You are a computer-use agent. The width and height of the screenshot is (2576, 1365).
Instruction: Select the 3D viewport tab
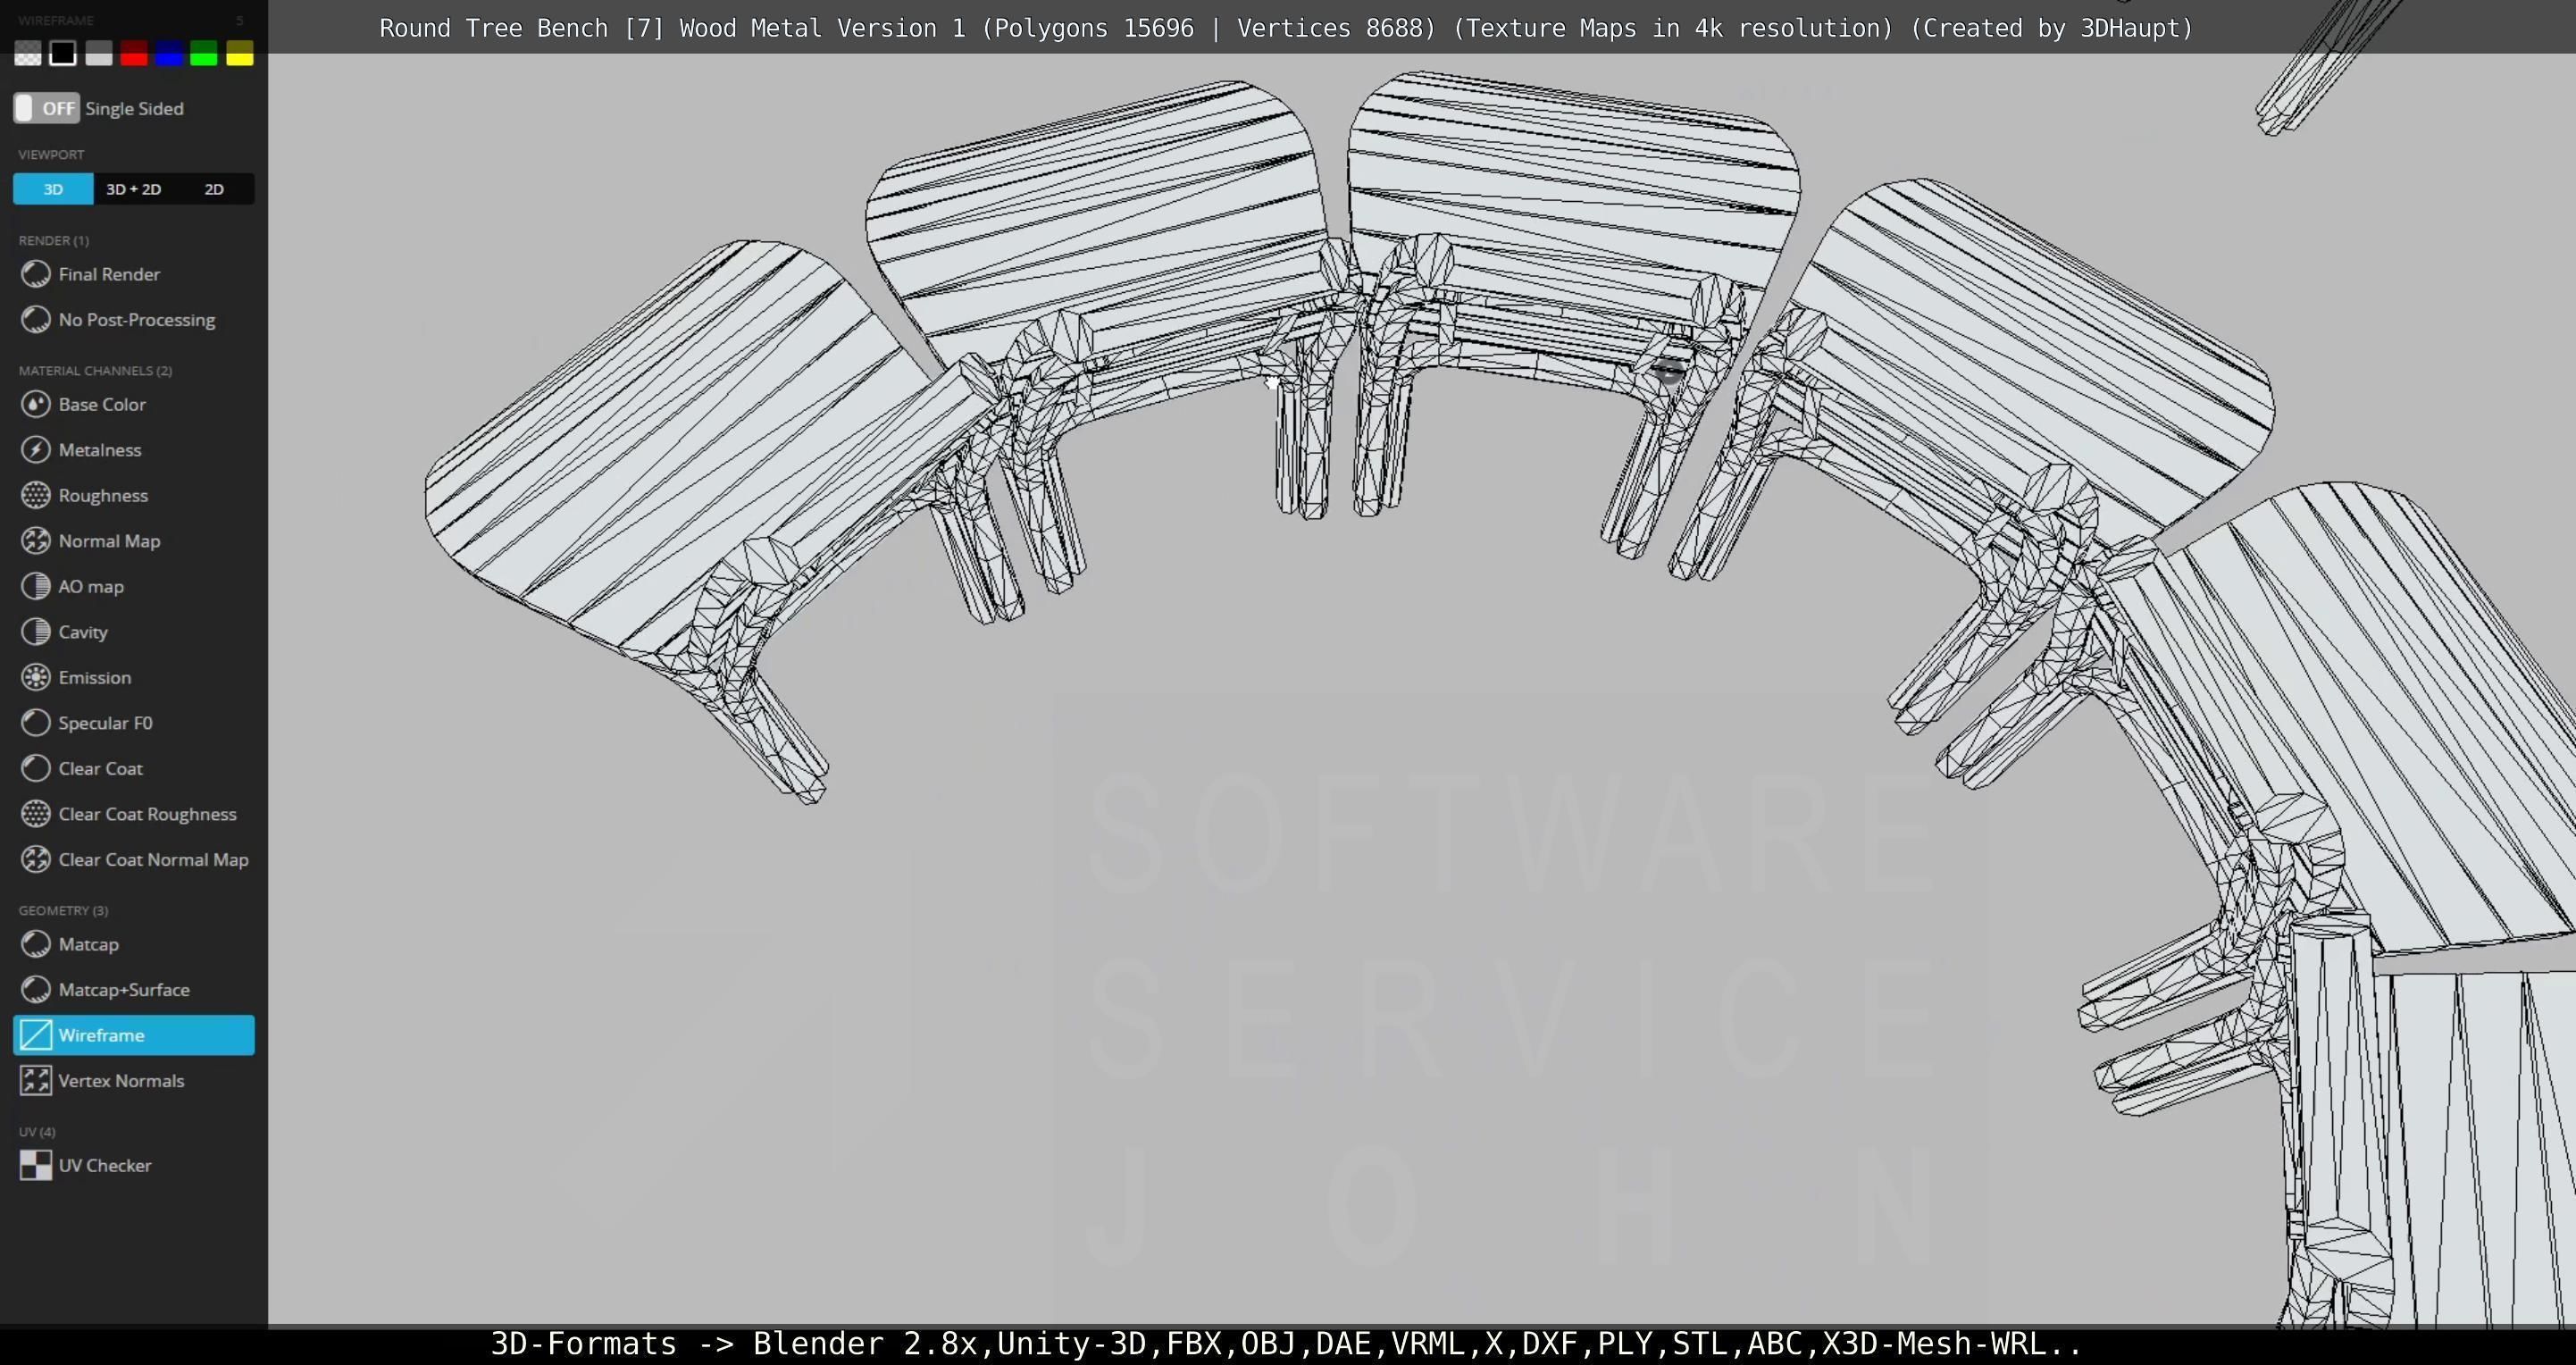53,189
